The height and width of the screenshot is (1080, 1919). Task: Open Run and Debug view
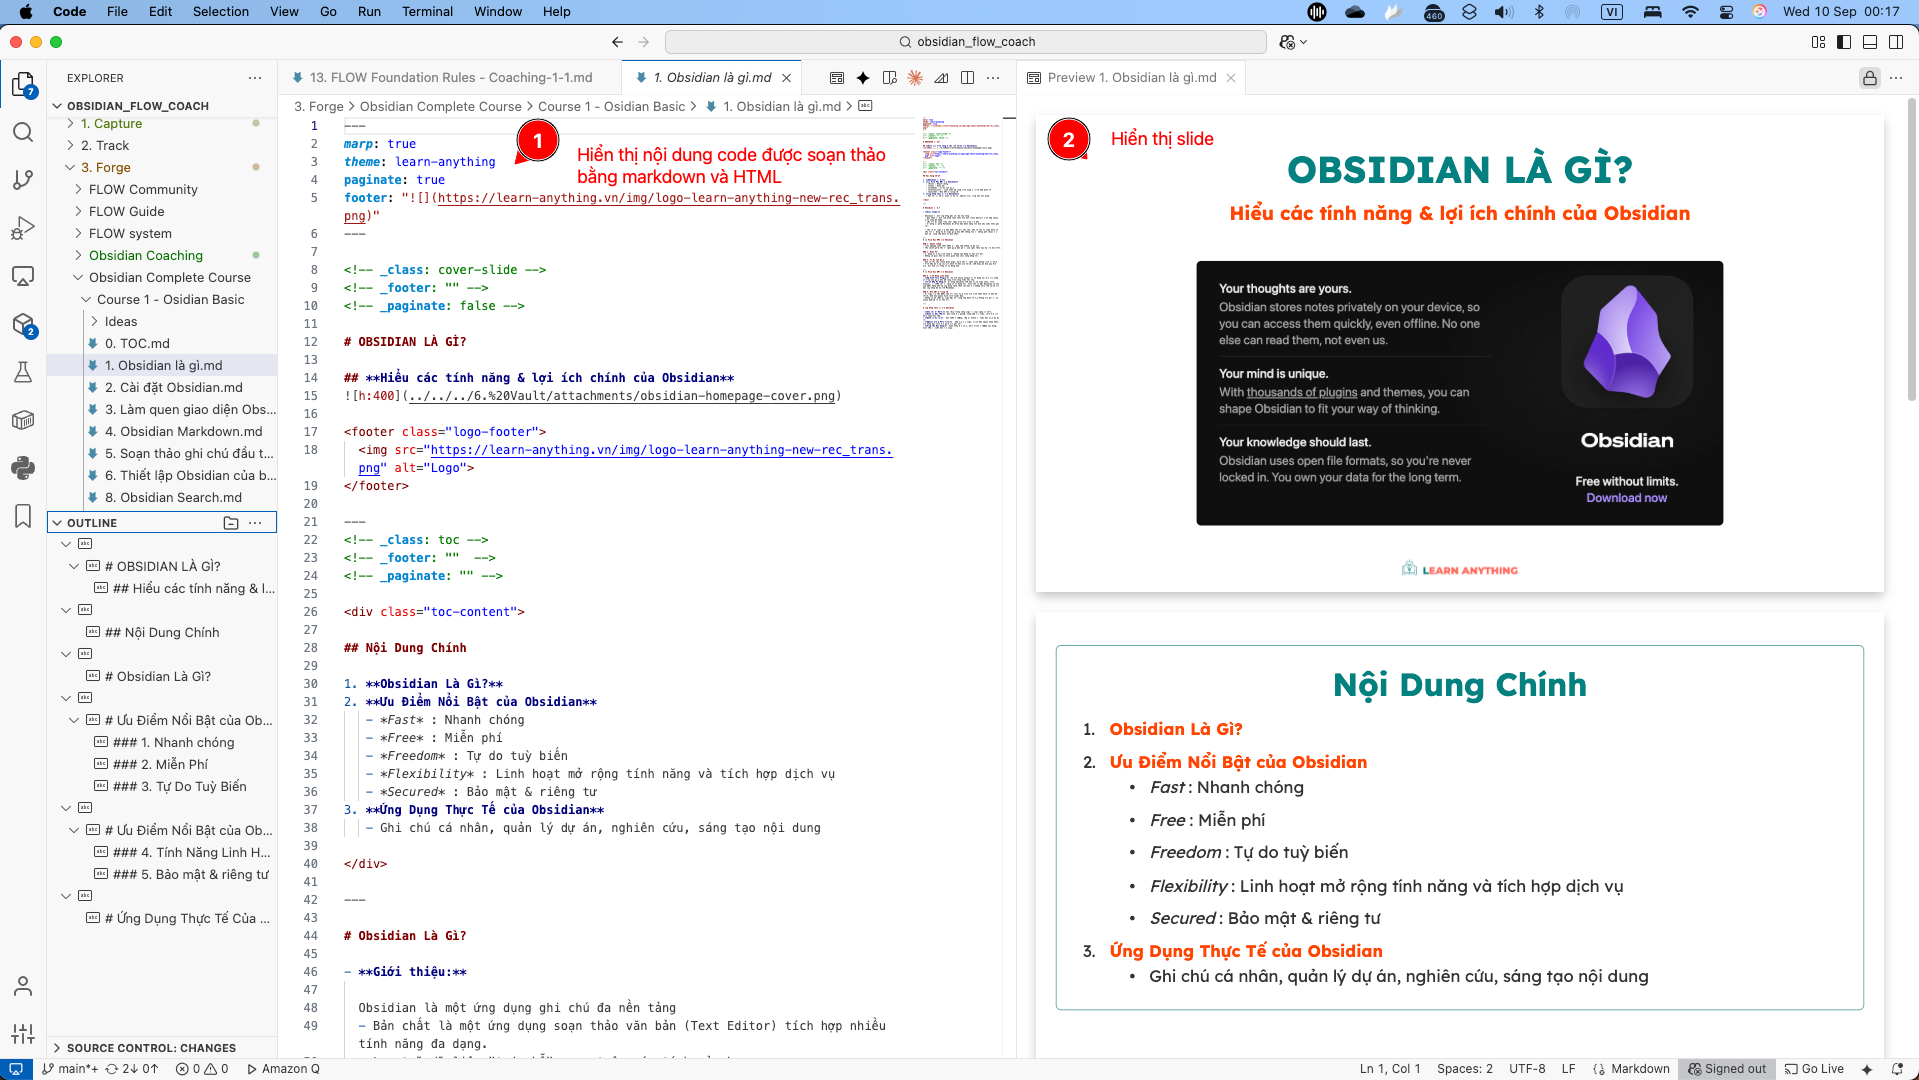point(23,228)
